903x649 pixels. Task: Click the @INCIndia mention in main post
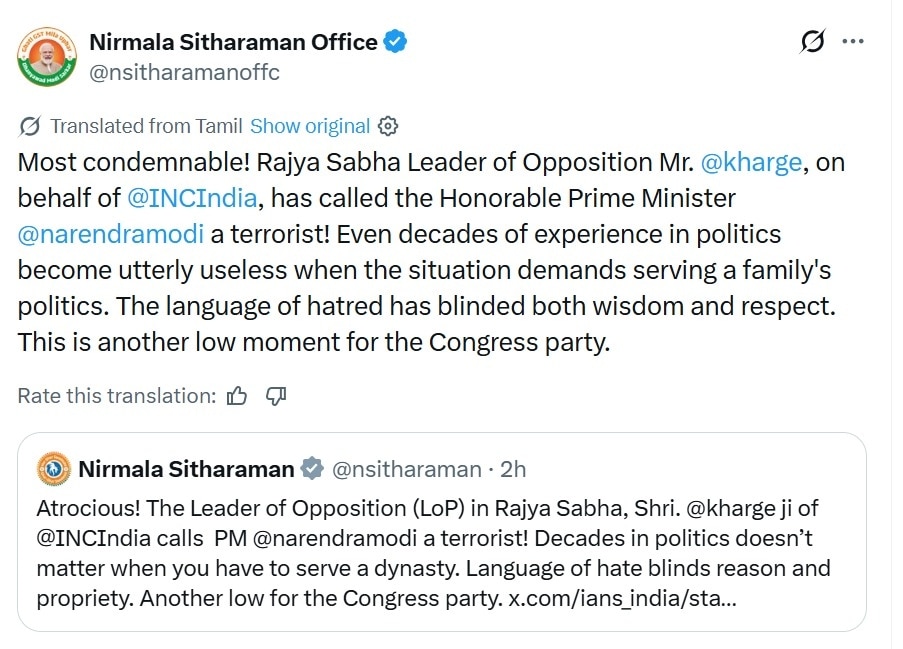point(193,198)
